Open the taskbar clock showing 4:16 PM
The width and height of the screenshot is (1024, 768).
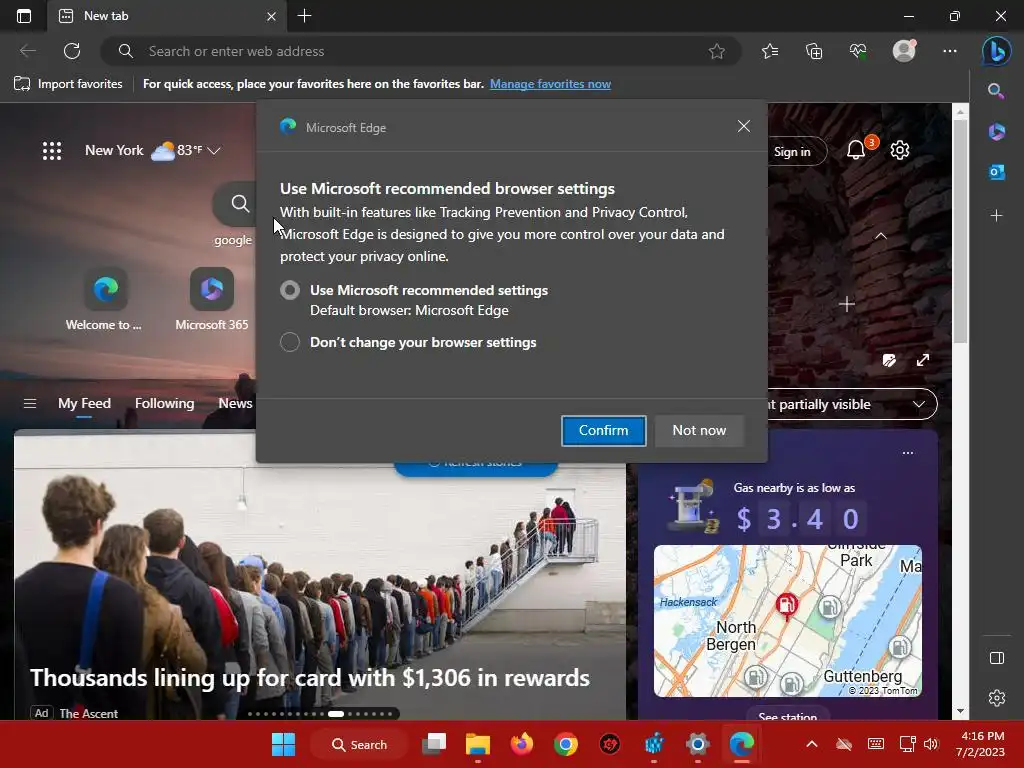pos(980,744)
